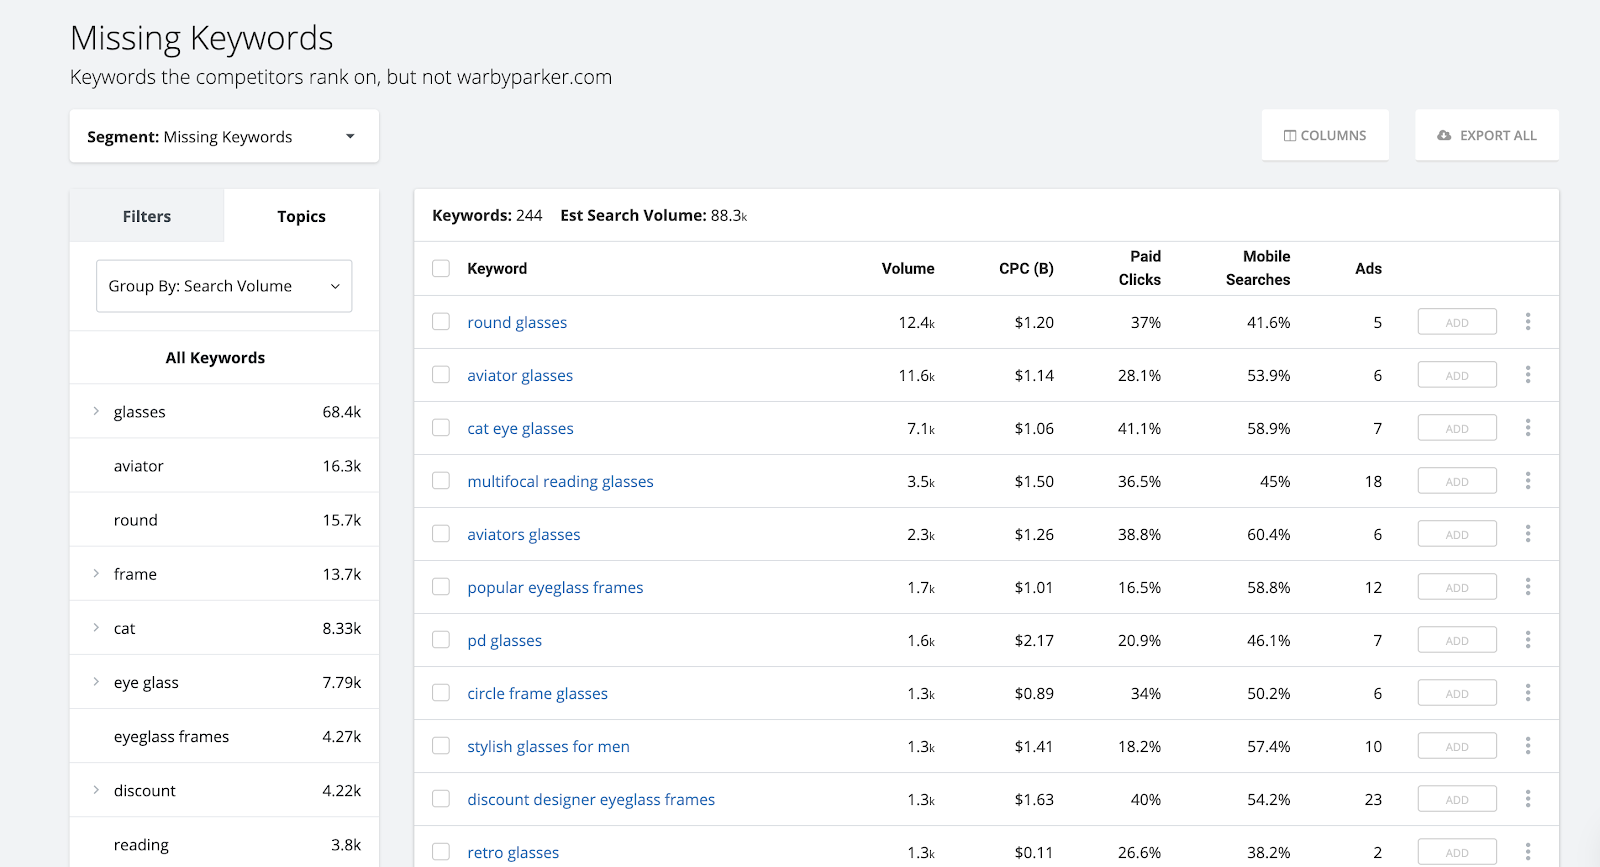Image resolution: width=1600 pixels, height=867 pixels.
Task: Add the circle frame glasses keyword
Action: tap(1457, 693)
